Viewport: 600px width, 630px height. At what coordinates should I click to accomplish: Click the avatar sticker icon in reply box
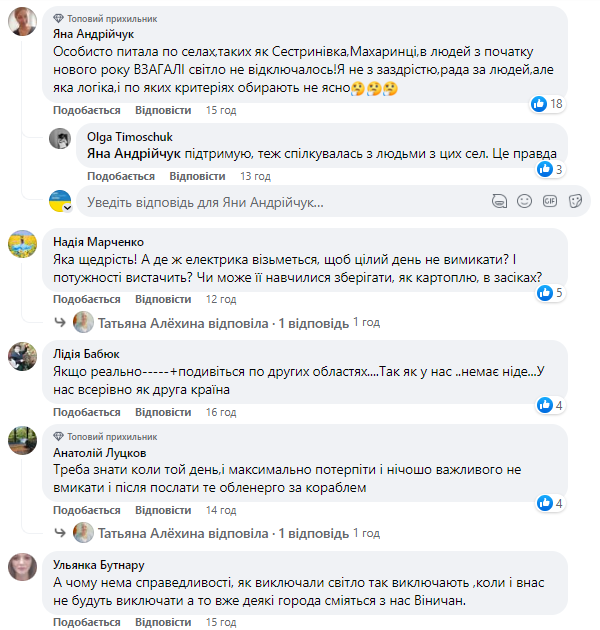click(x=500, y=201)
